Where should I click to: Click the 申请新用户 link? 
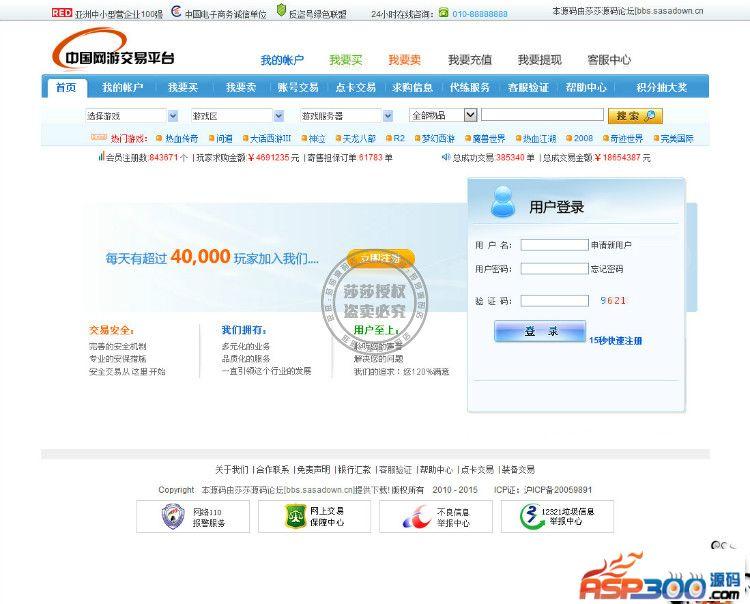pyautogui.click(x=611, y=245)
